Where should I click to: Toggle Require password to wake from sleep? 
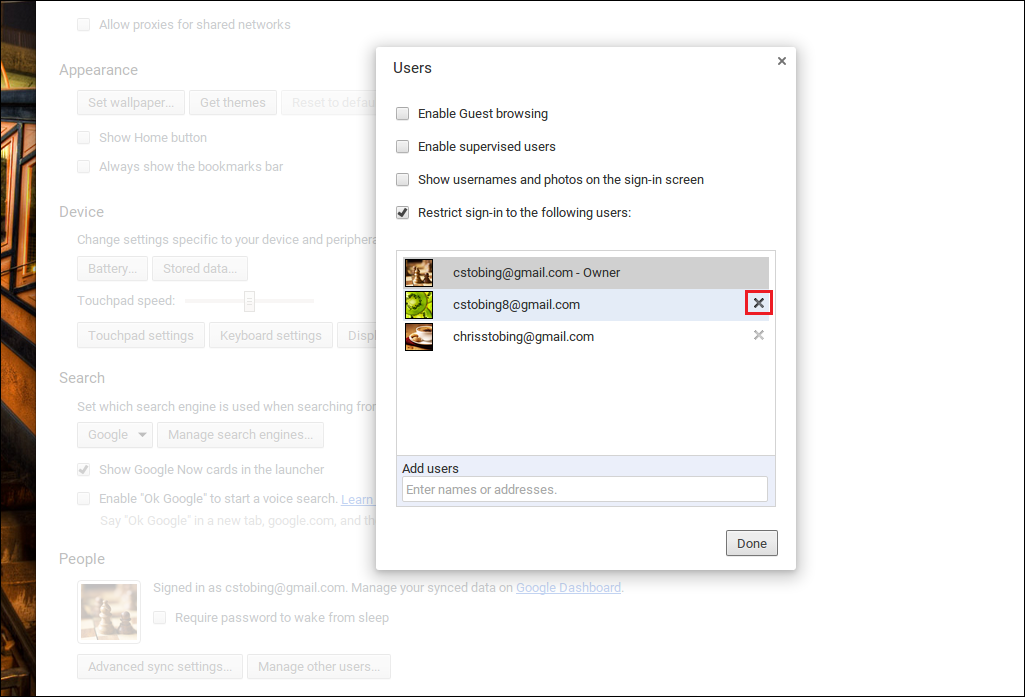tap(160, 618)
